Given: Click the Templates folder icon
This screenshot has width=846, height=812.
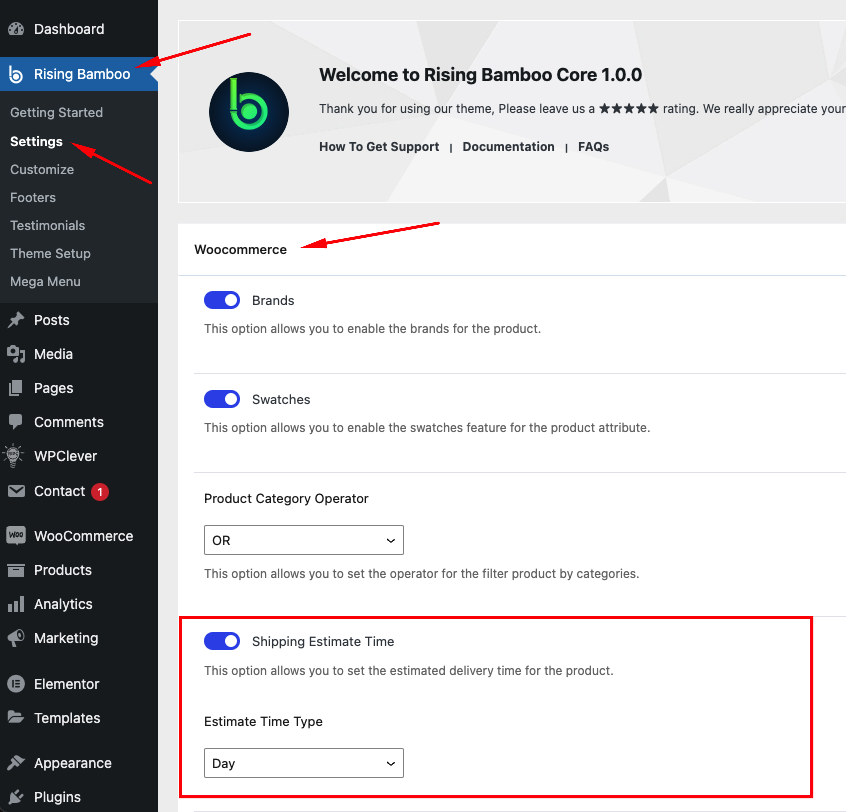Looking at the screenshot, I should coord(16,718).
